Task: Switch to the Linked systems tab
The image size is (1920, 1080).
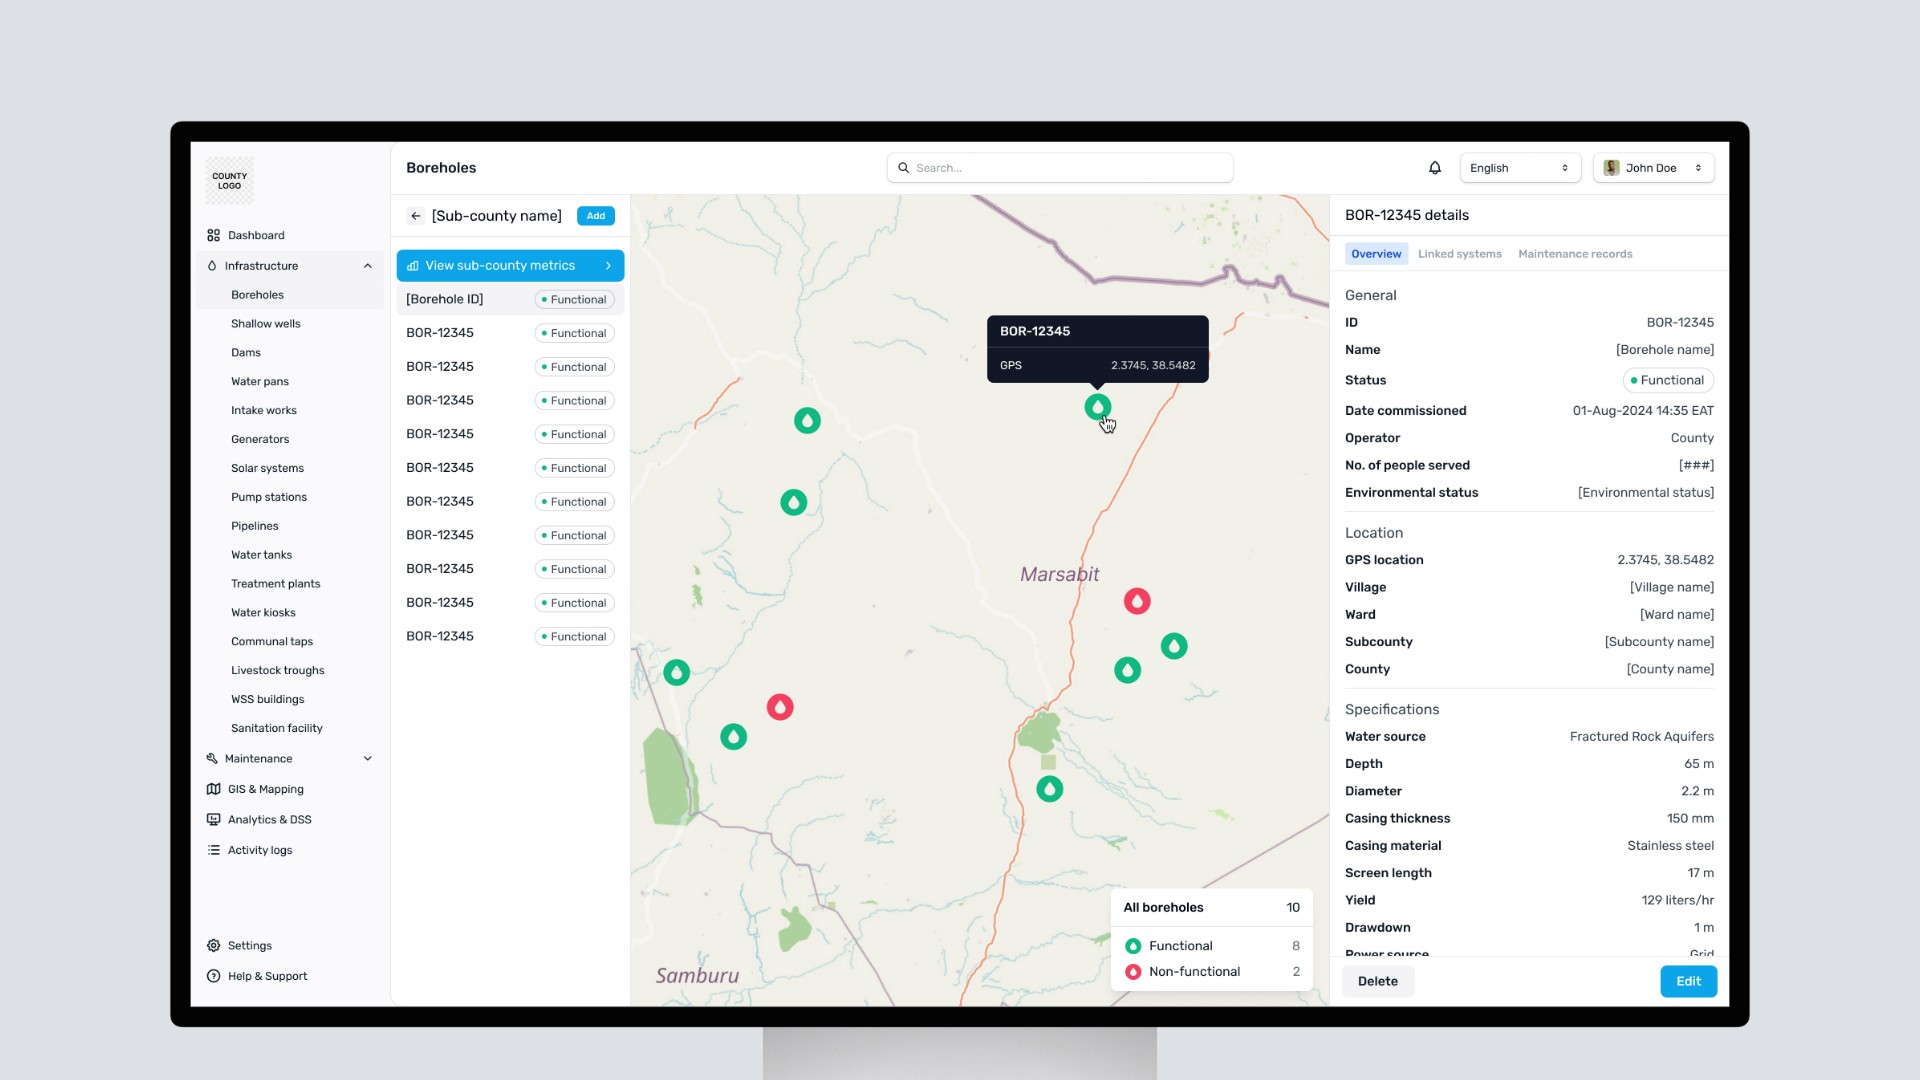Action: coord(1459,254)
